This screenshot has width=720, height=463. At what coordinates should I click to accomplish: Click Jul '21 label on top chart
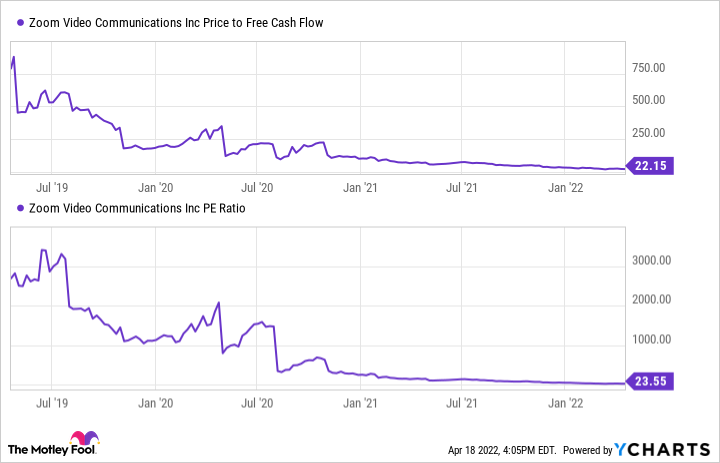click(x=461, y=186)
